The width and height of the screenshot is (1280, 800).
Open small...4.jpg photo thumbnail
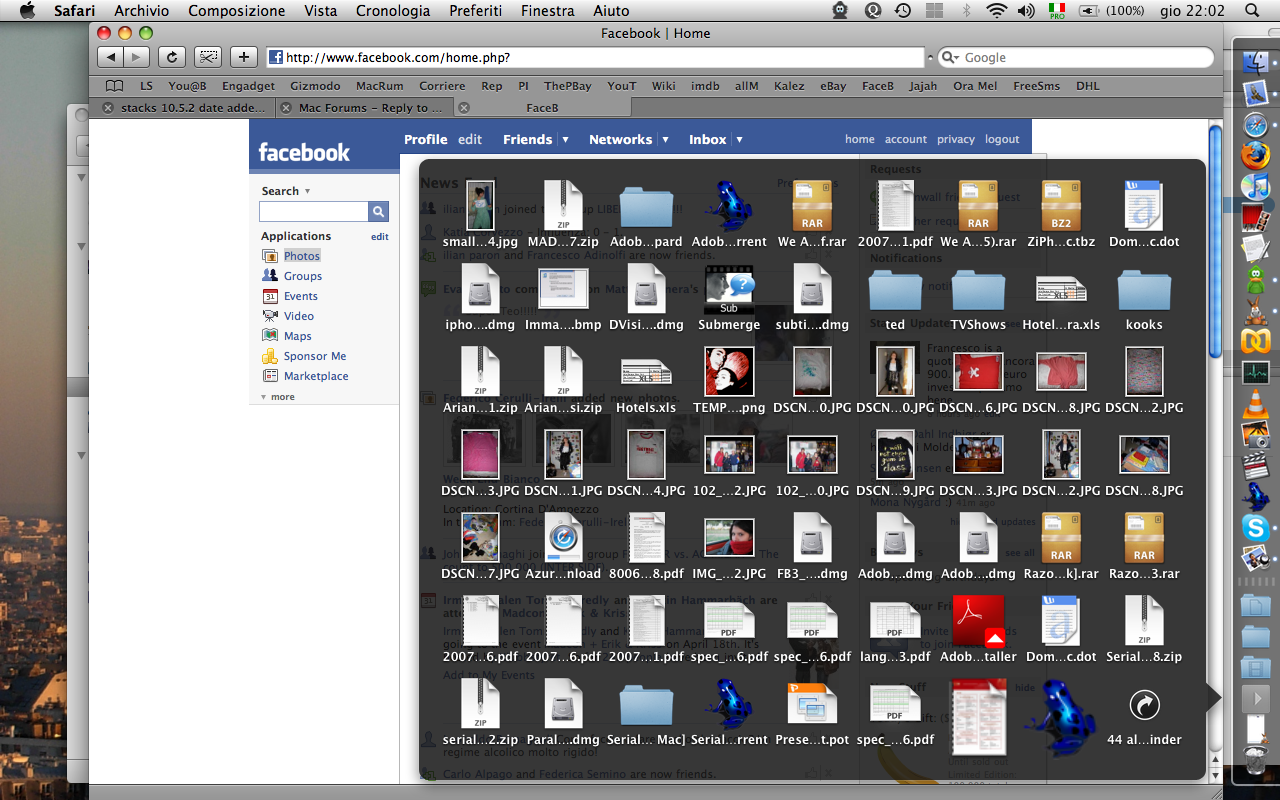(x=480, y=208)
